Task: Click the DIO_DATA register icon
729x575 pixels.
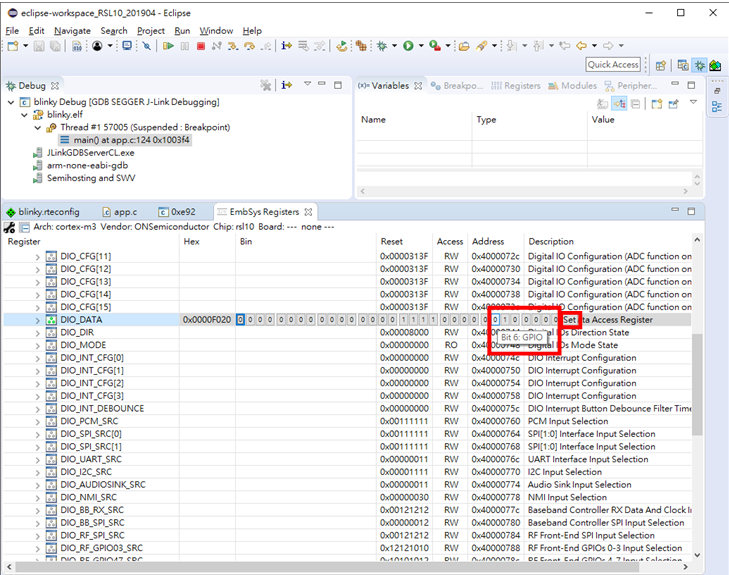Action: [x=51, y=320]
